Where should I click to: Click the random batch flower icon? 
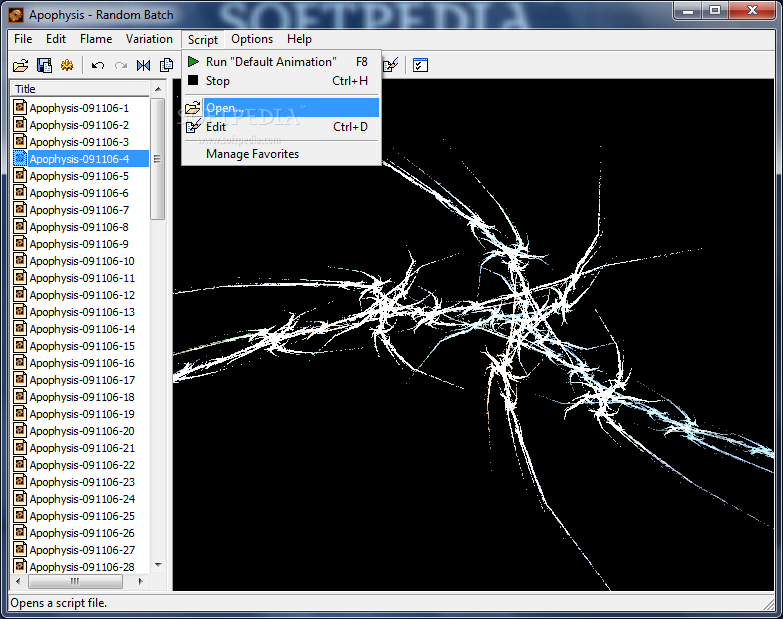(x=67, y=65)
